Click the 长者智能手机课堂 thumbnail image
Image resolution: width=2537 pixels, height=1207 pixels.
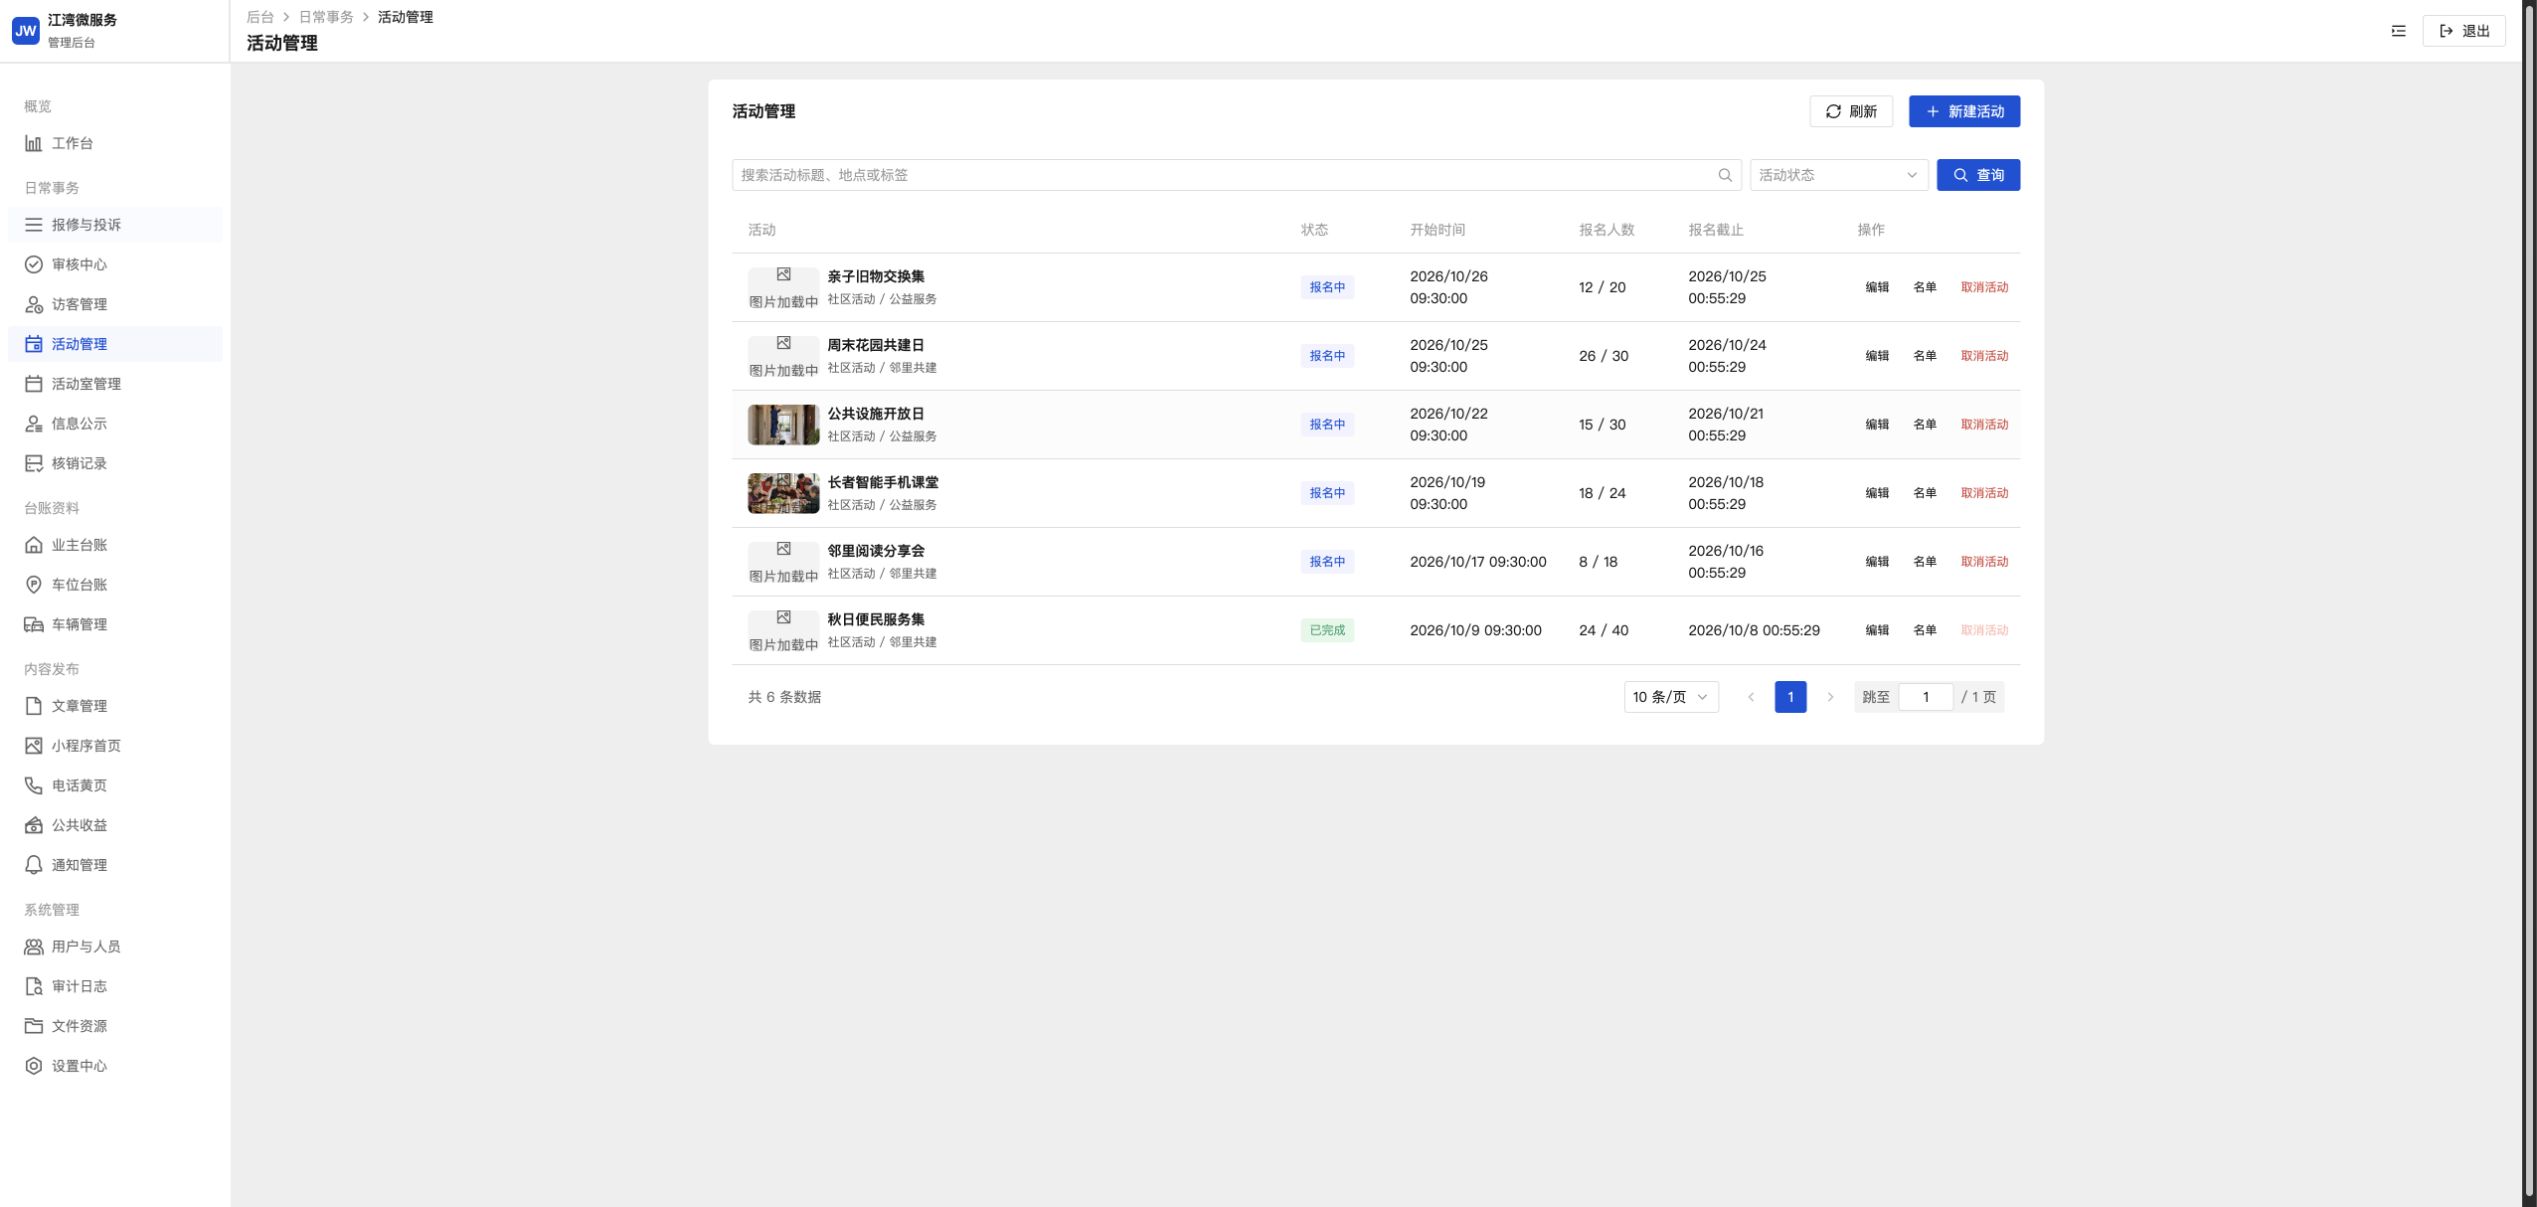783,494
